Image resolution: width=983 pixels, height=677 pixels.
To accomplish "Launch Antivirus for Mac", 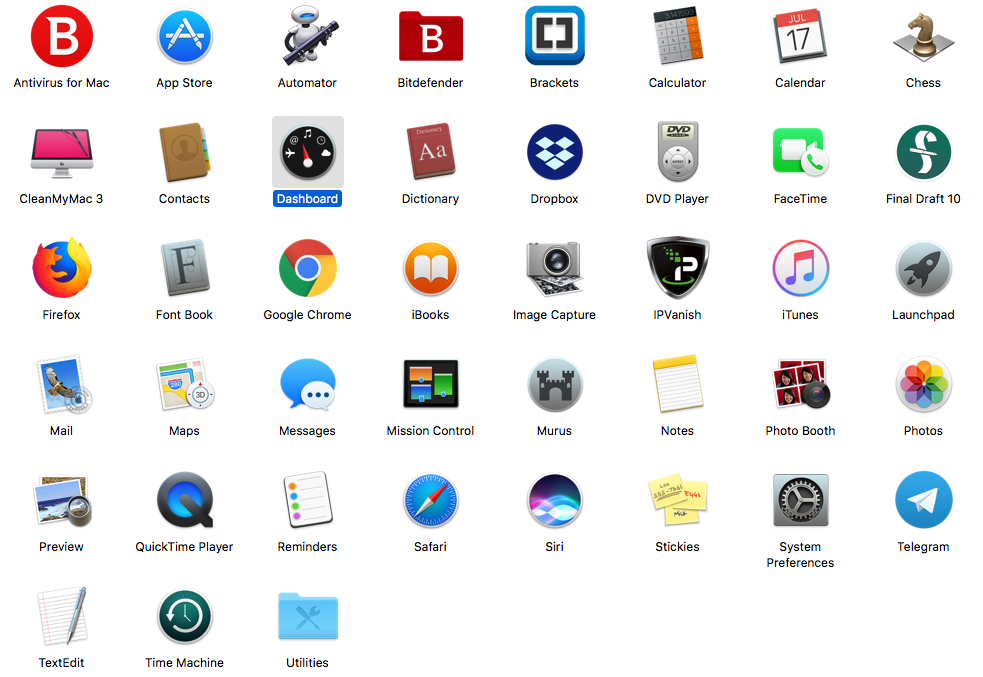I will [61, 37].
